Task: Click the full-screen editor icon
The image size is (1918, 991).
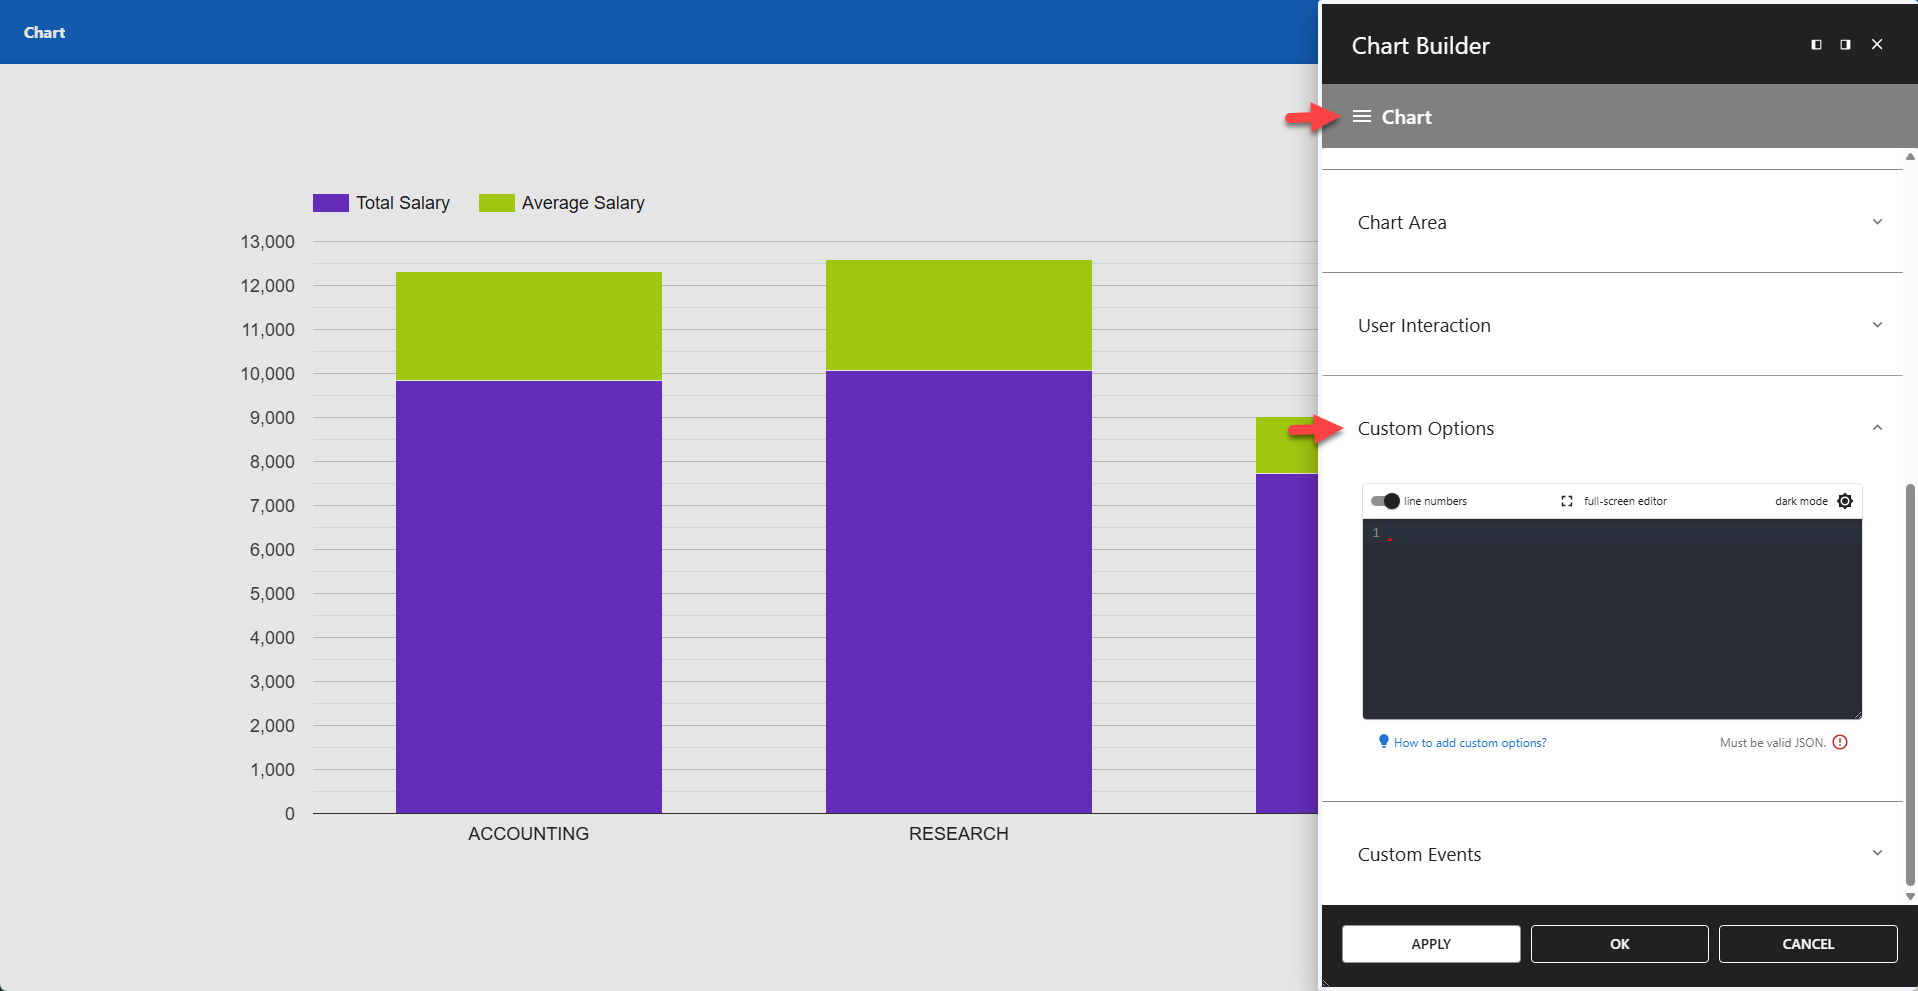Action: click(1566, 500)
